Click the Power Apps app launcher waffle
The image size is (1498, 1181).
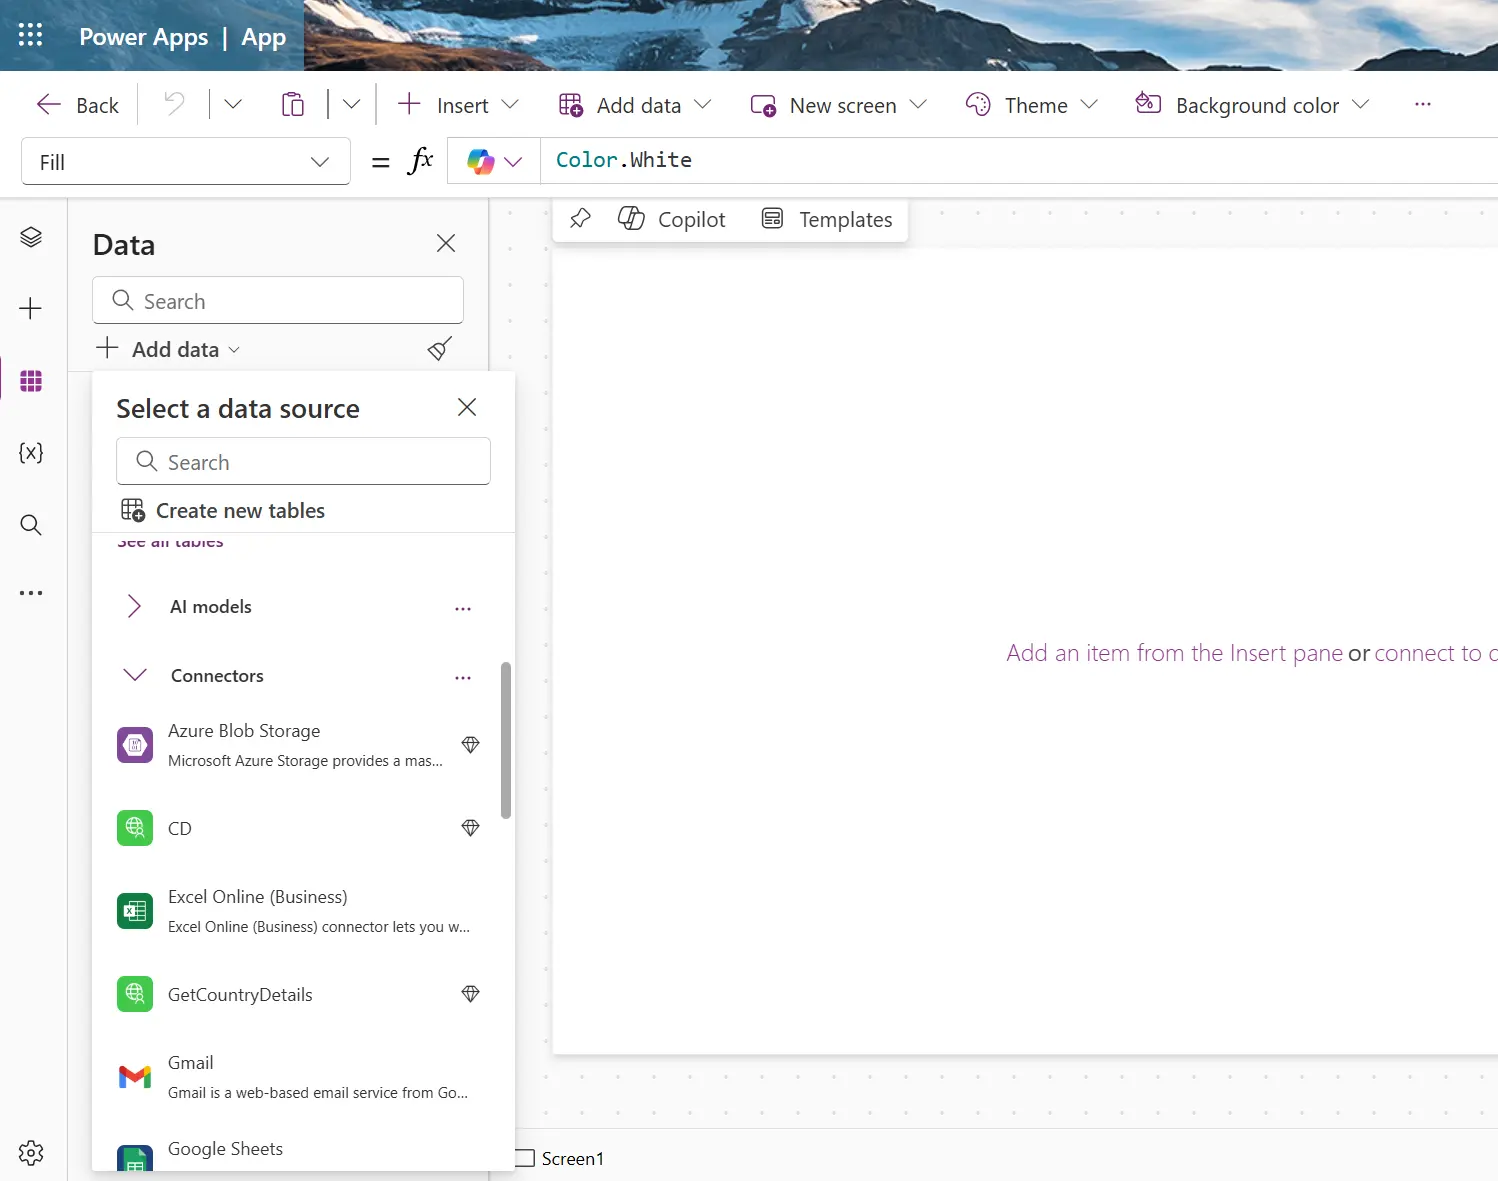coord(30,35)
